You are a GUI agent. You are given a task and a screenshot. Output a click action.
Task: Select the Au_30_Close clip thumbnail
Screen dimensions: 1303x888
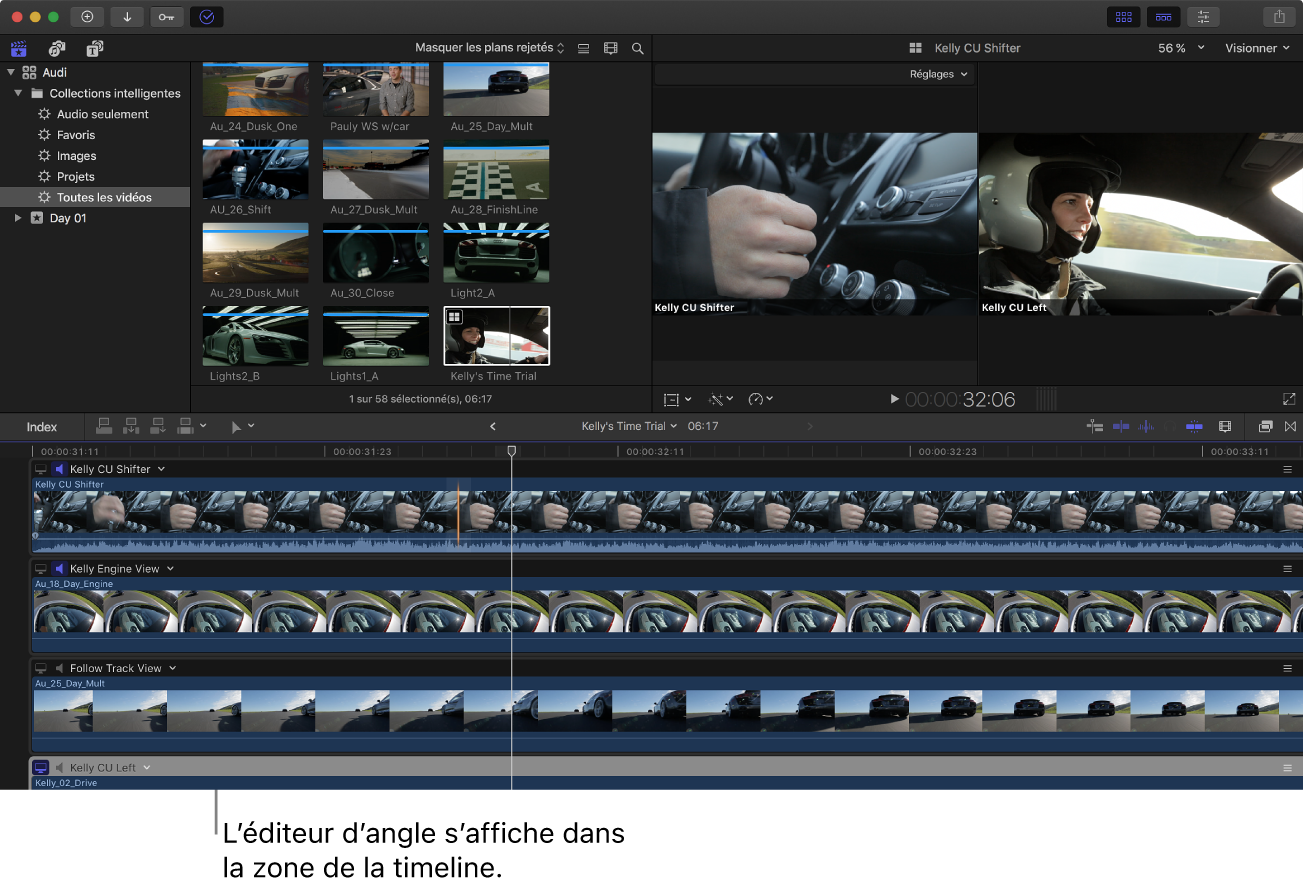(375, 253)
